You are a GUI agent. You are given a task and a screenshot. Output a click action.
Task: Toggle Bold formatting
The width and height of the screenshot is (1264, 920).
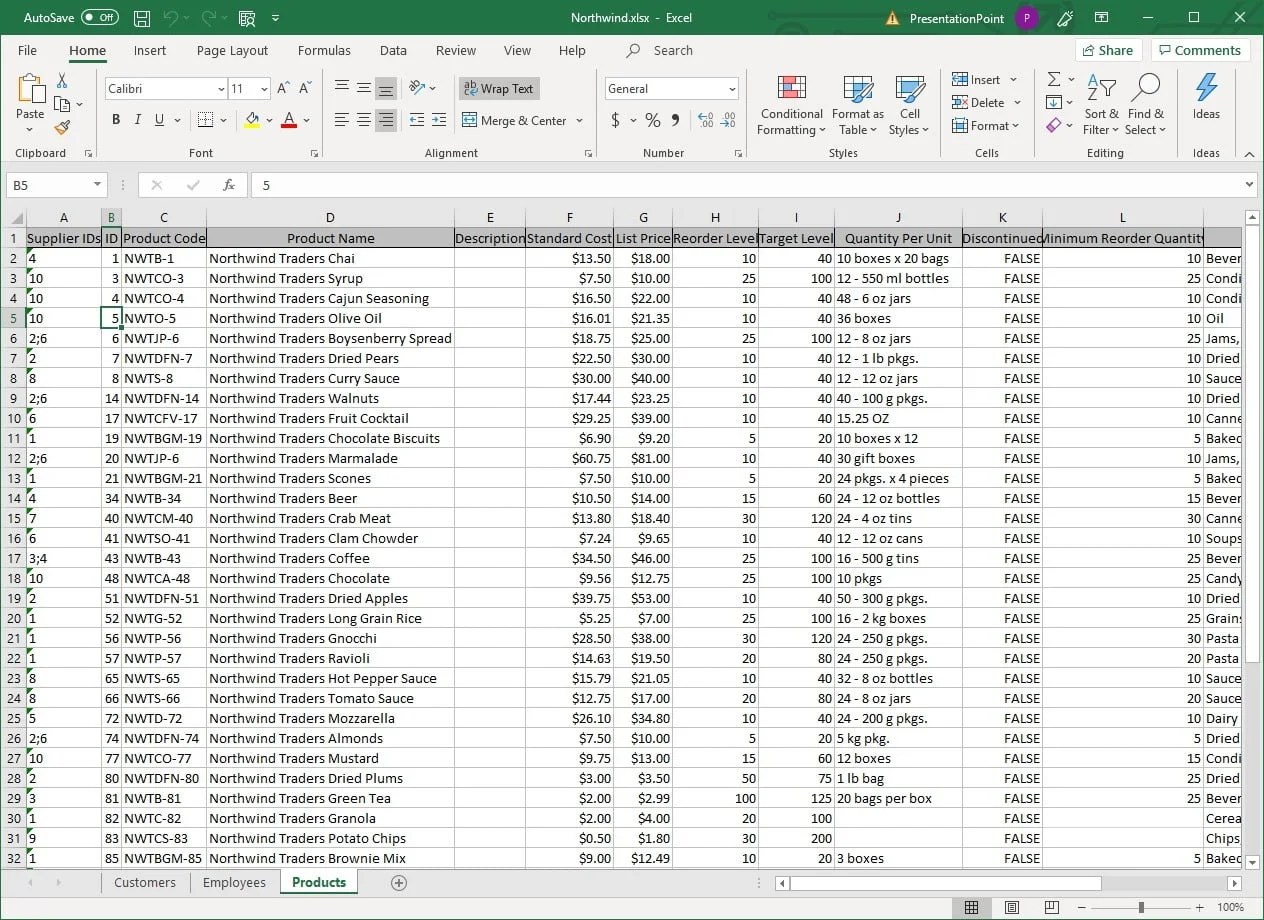[116, 120]
